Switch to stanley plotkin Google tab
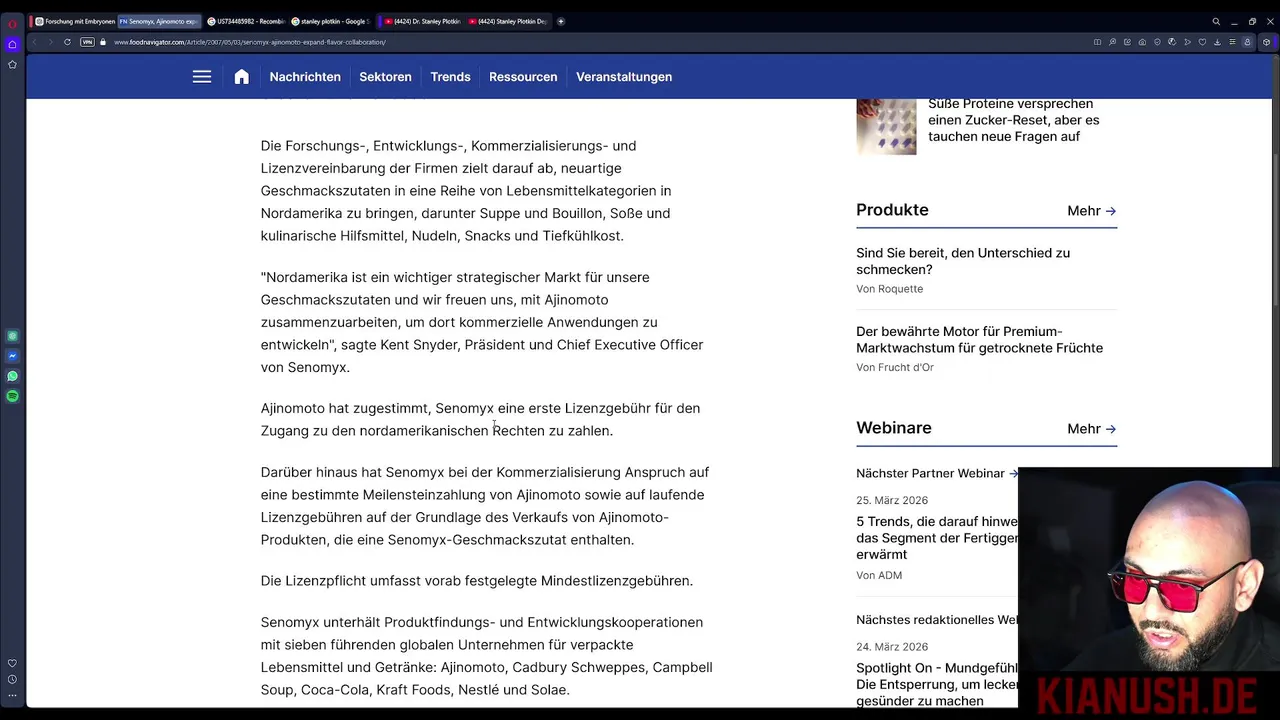This screenshot has height=720, width=1280. click(331, 21)
